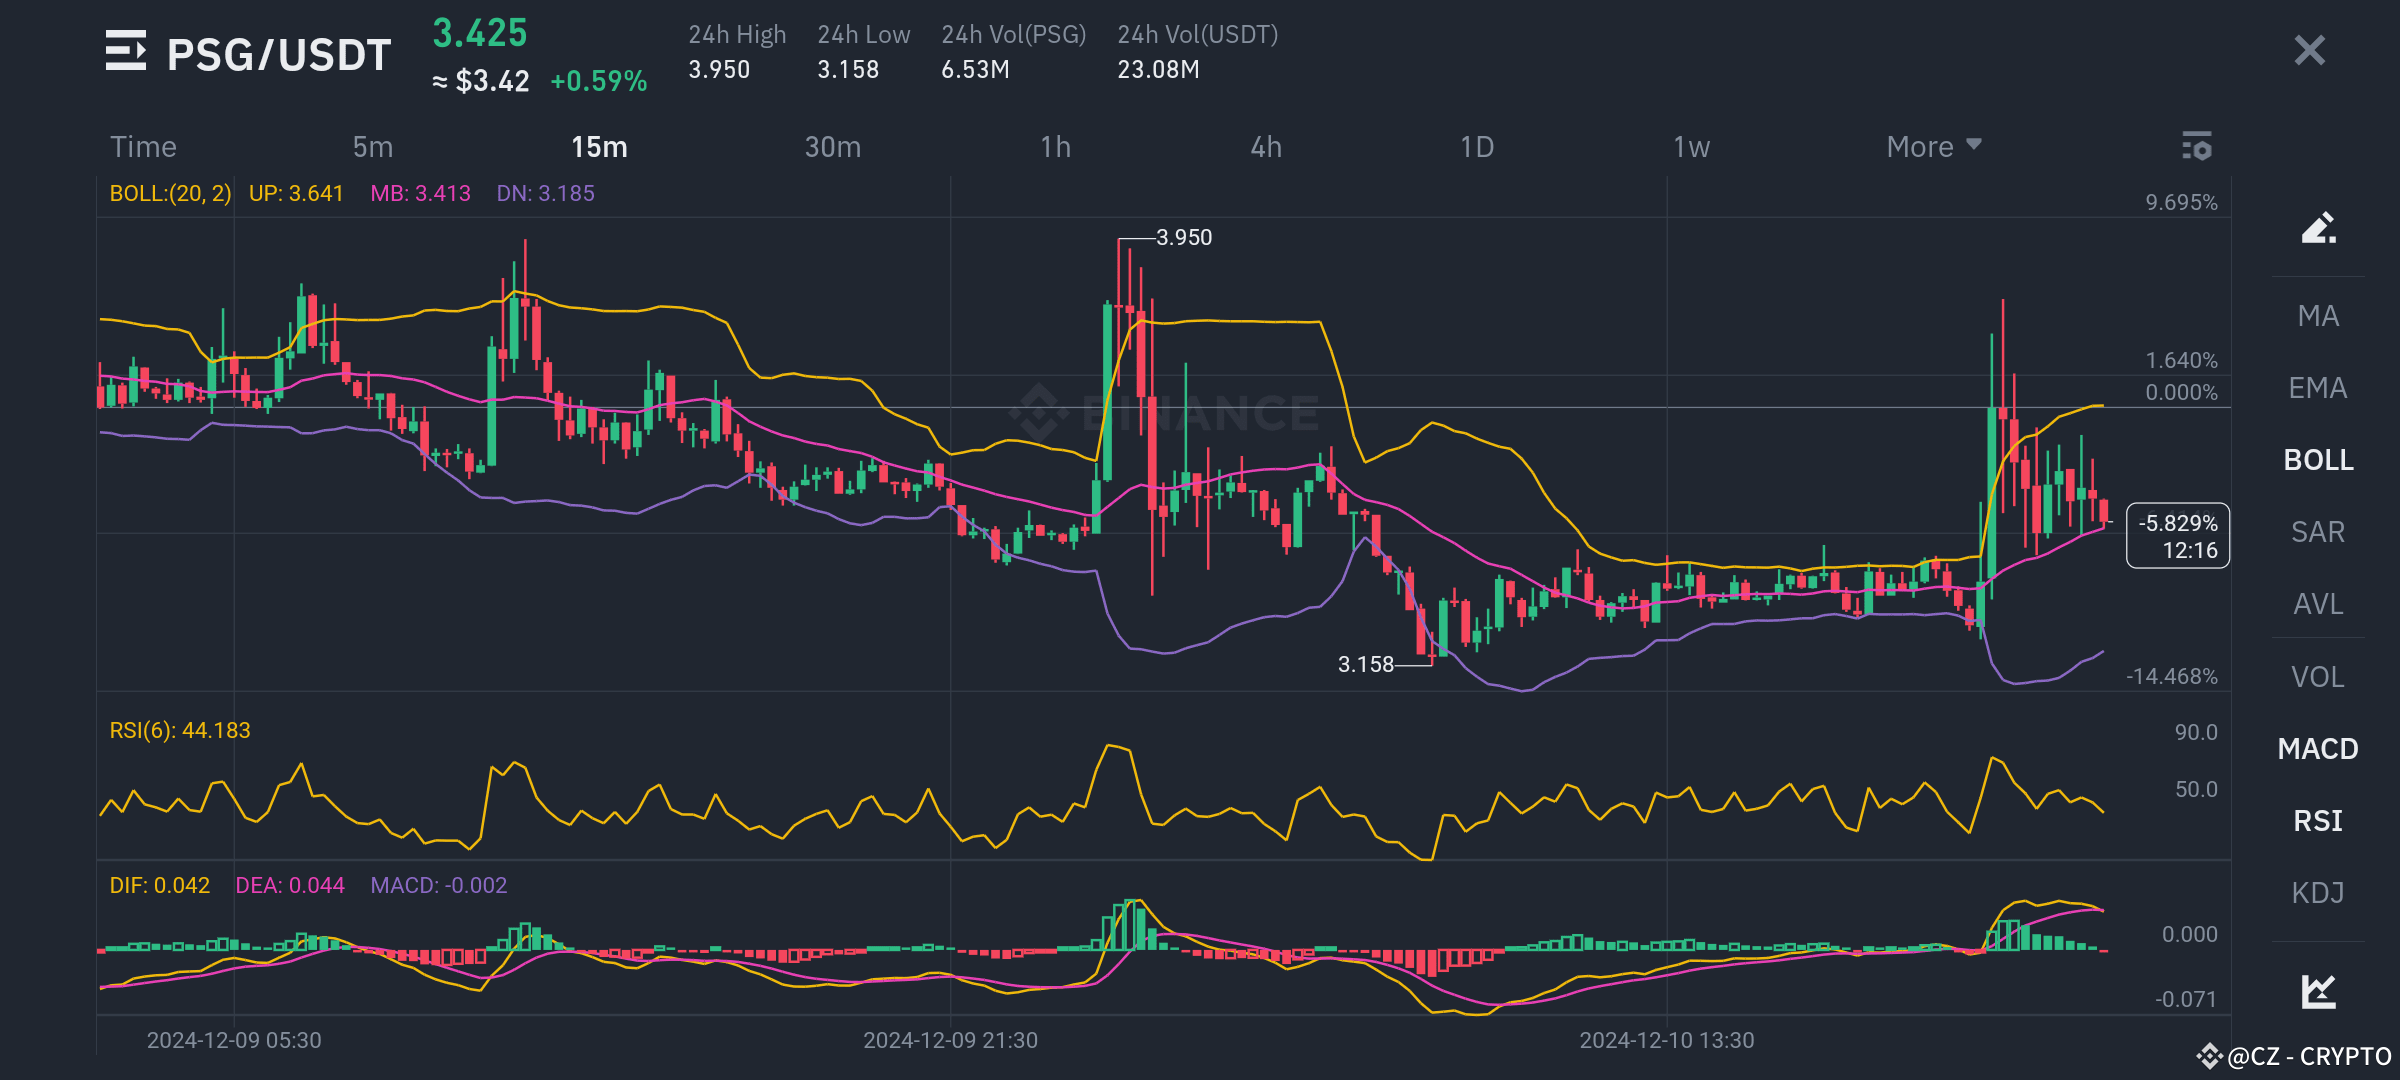
Task: Disable the BOLL indicator
Action: [2318, 460]
